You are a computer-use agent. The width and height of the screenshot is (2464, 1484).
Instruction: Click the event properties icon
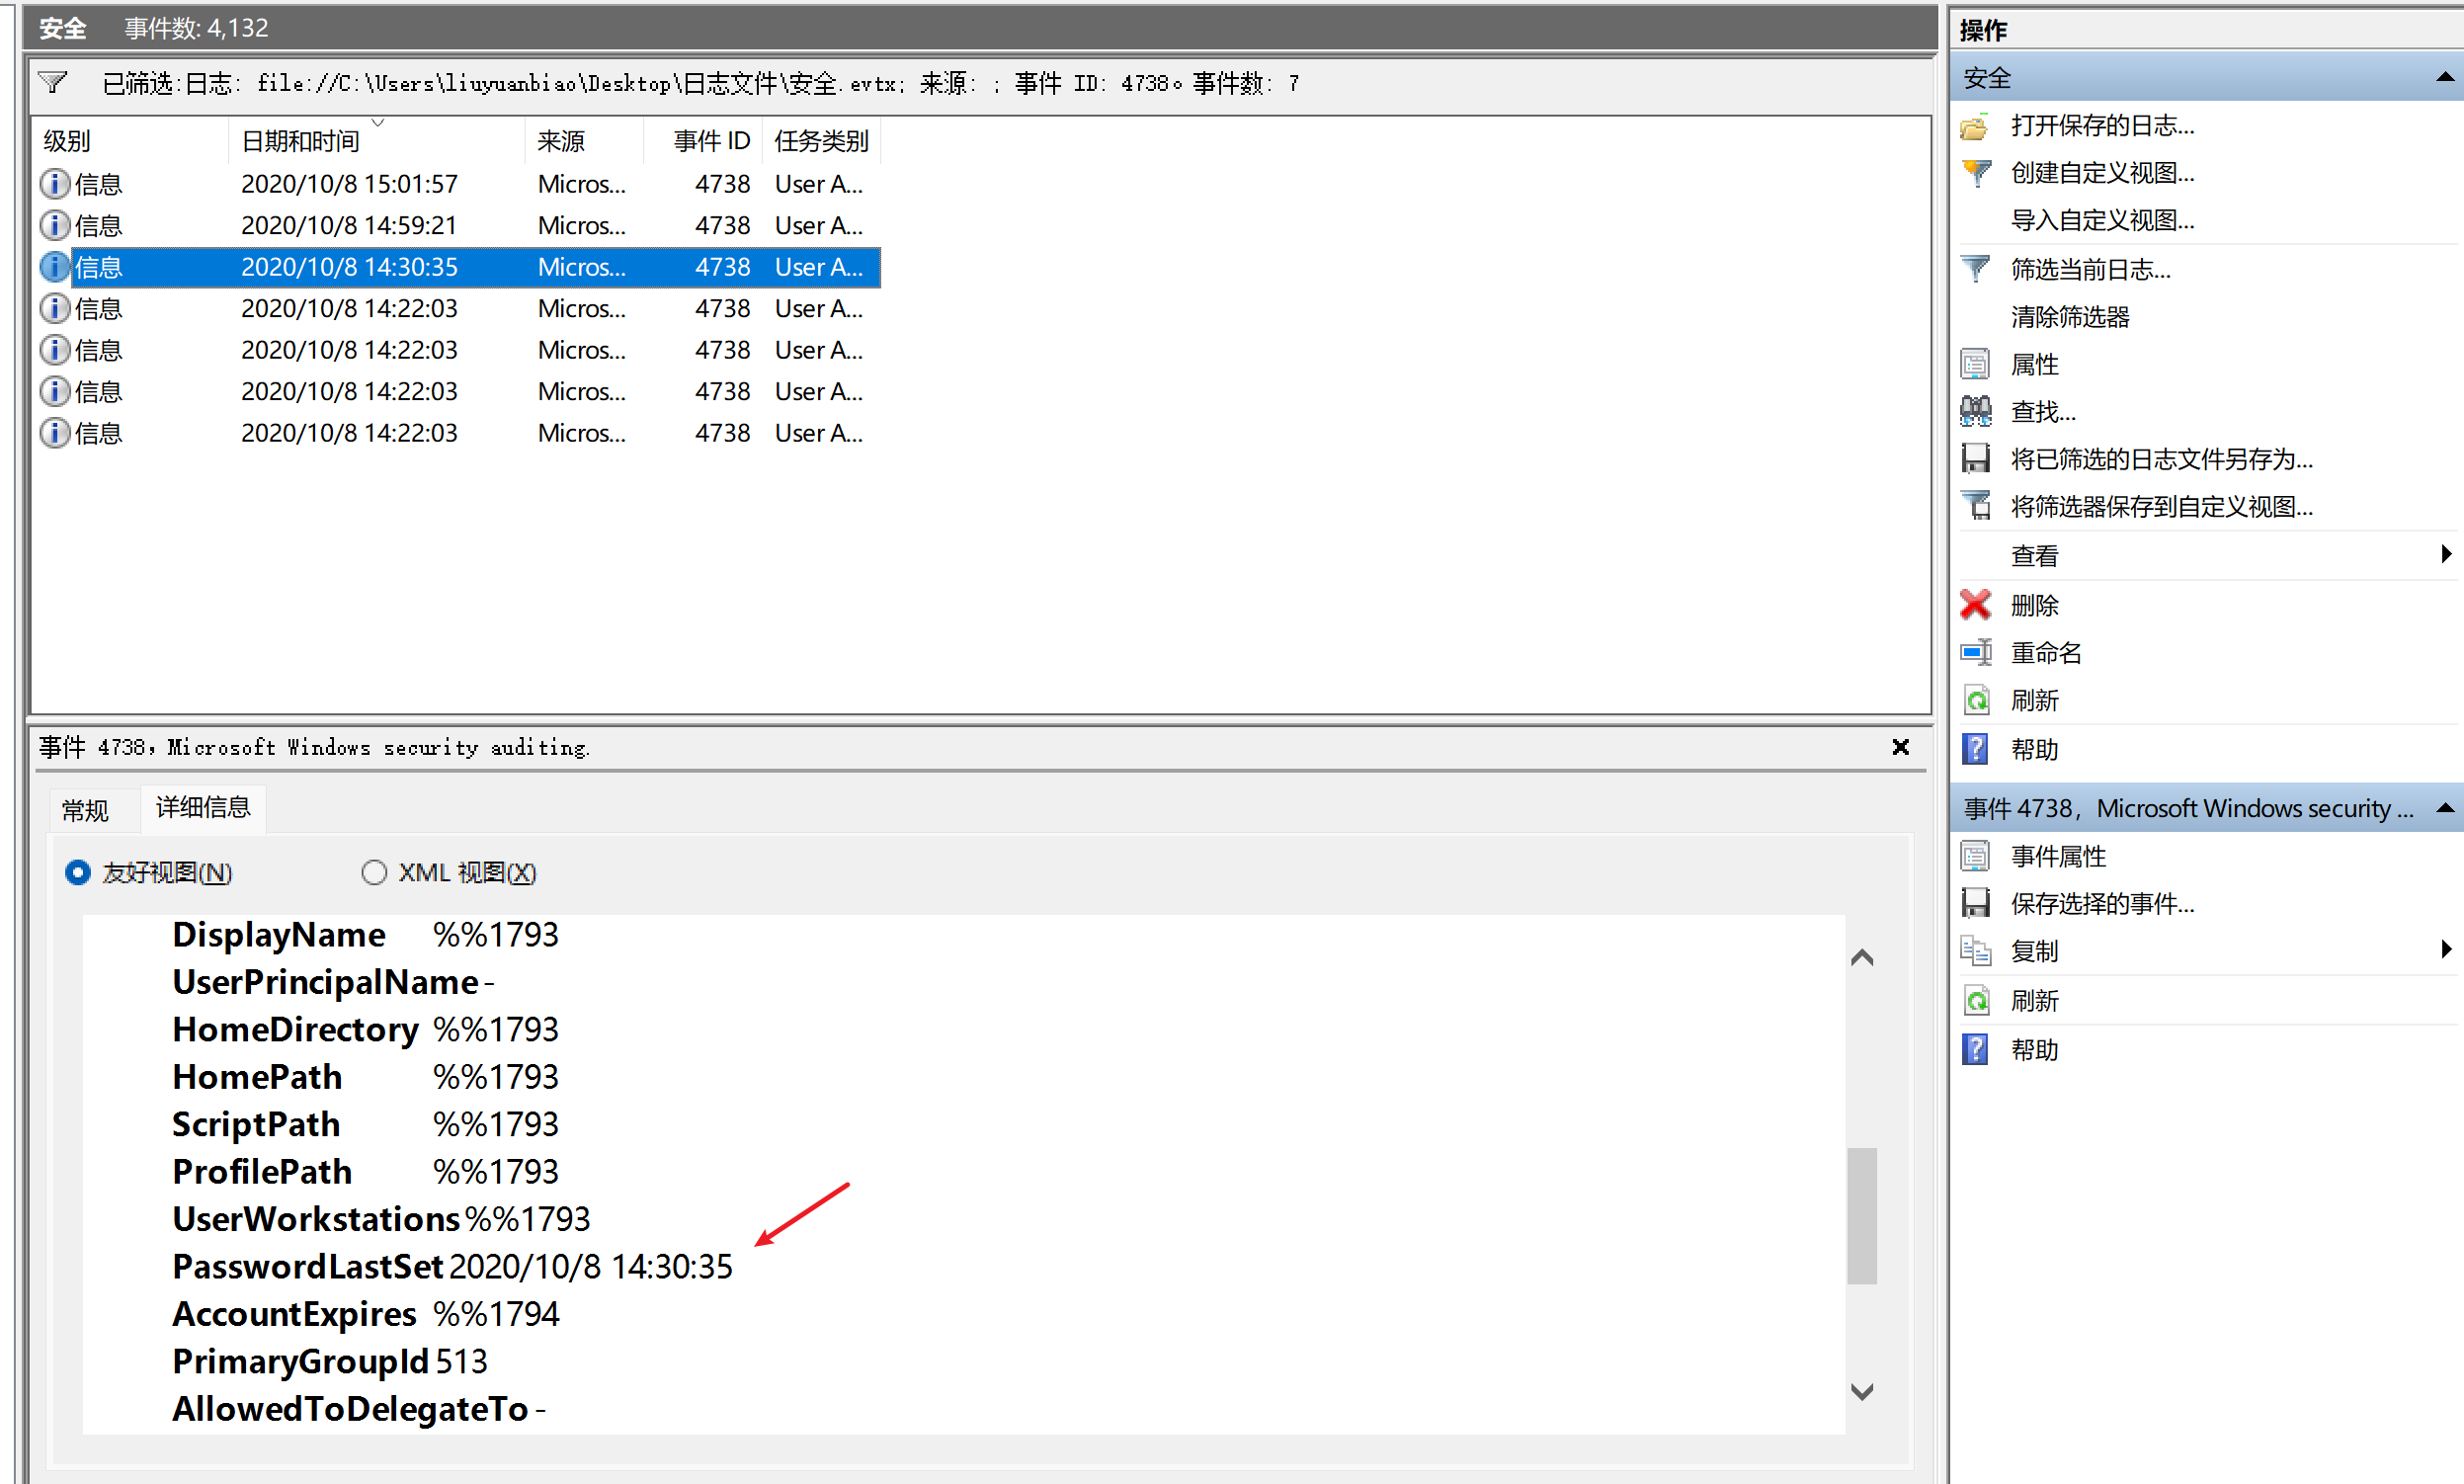[x=1975, y=856]
